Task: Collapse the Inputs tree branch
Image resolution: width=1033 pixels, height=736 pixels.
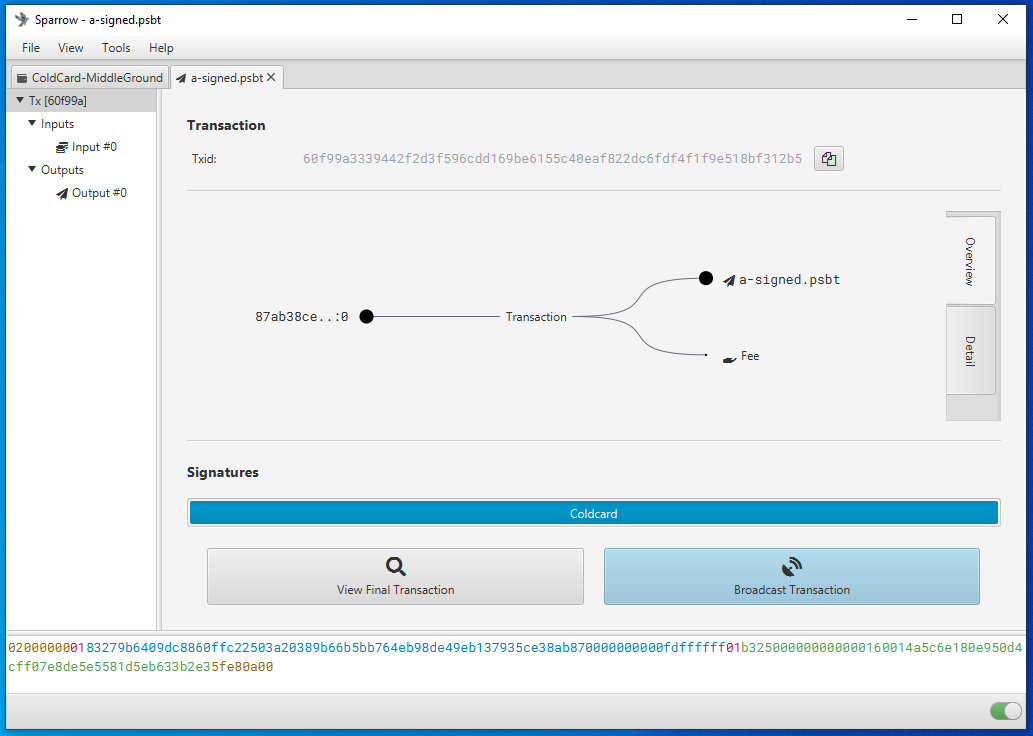Action: [x=32, y=123]
